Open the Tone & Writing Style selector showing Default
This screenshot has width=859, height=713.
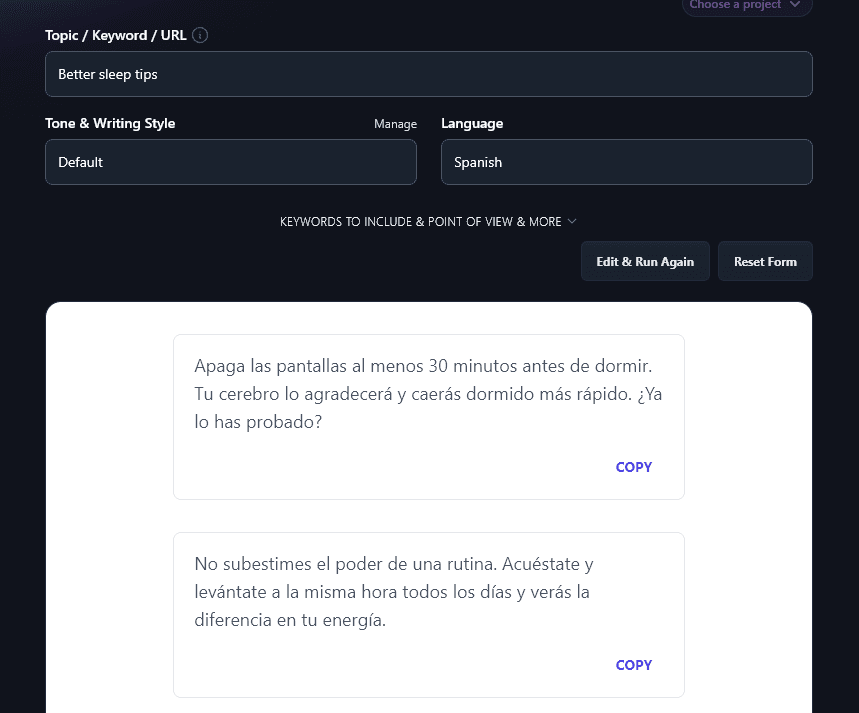230,162
